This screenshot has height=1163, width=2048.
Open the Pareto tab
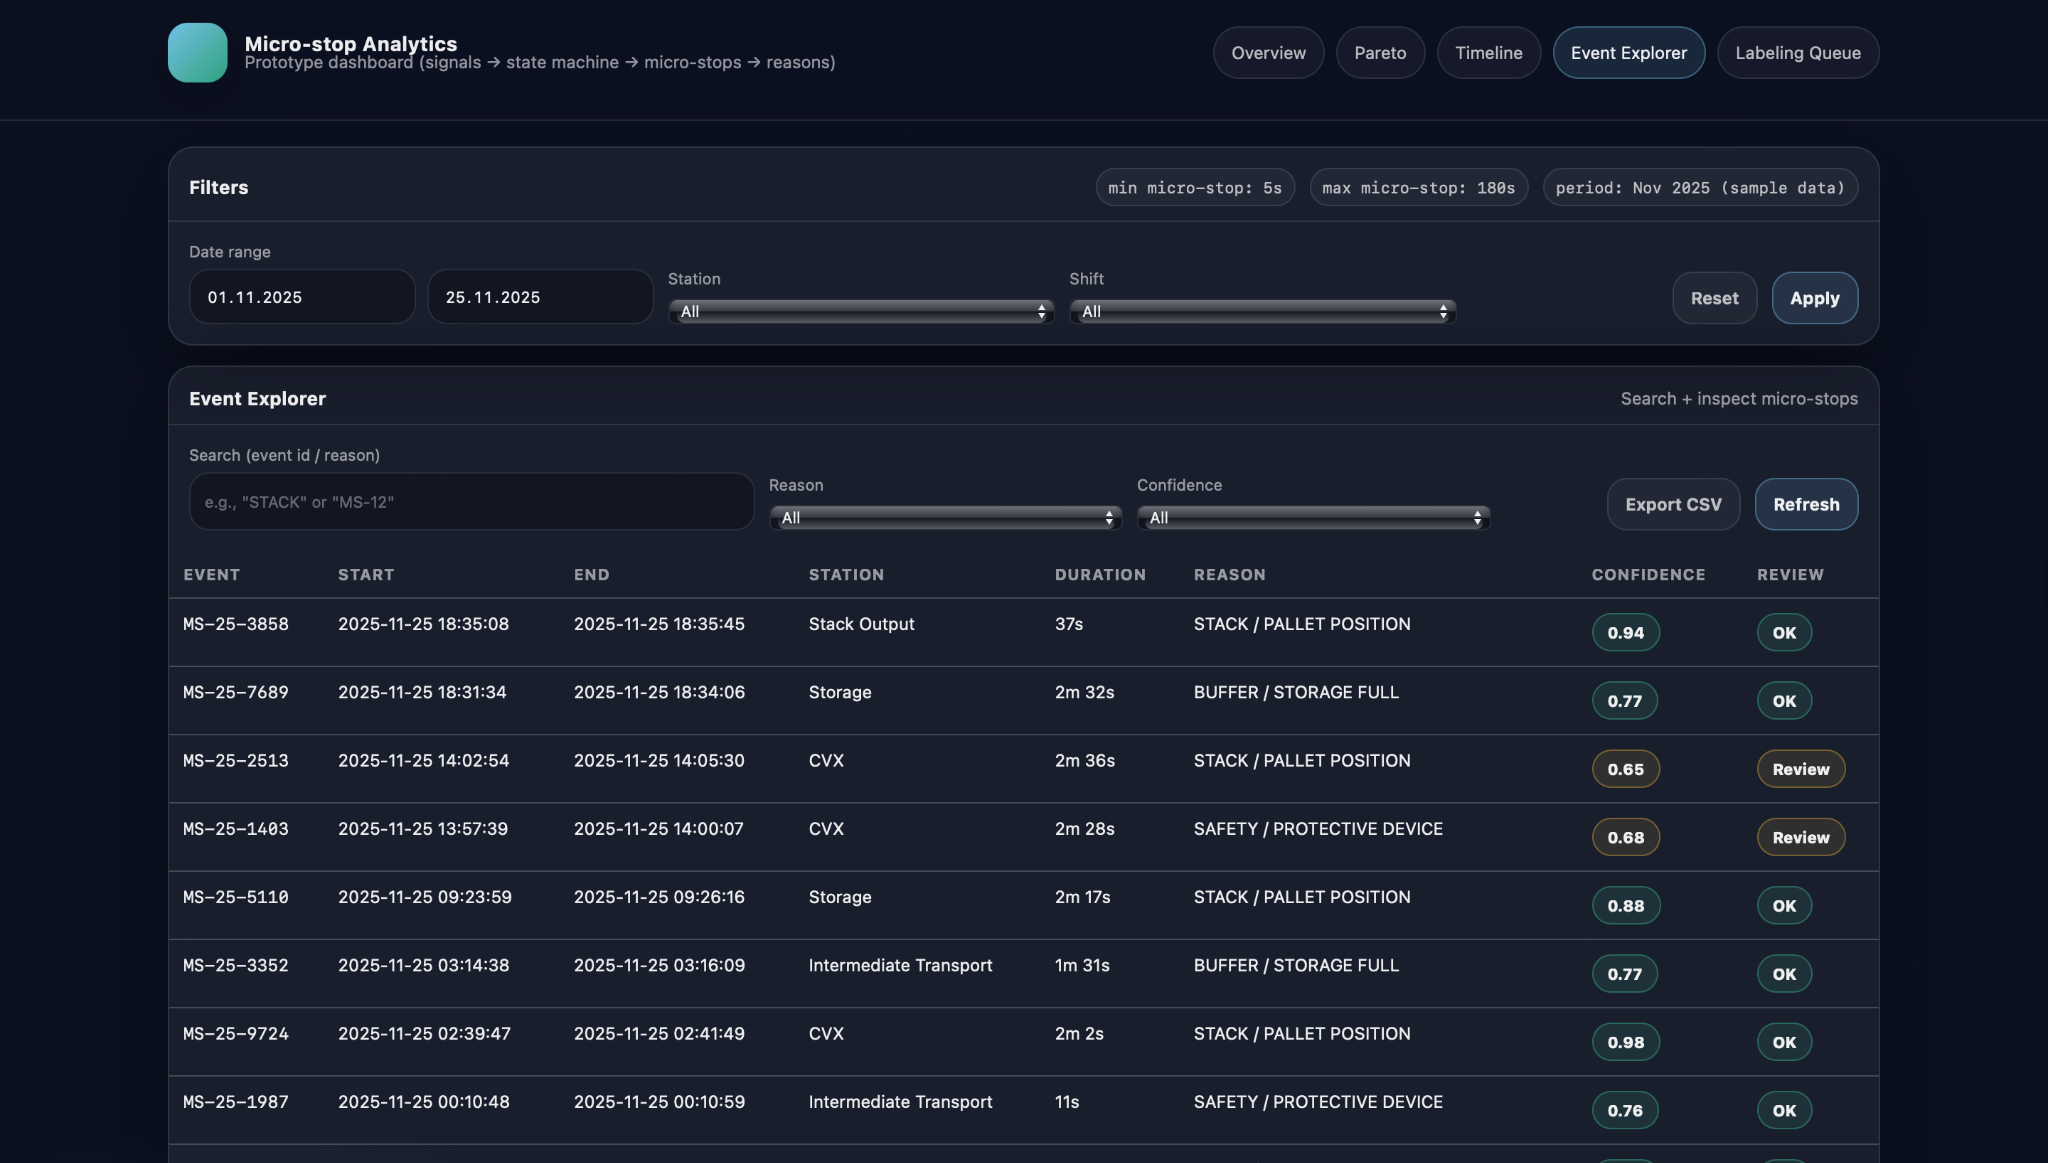tap(1379, 53)
